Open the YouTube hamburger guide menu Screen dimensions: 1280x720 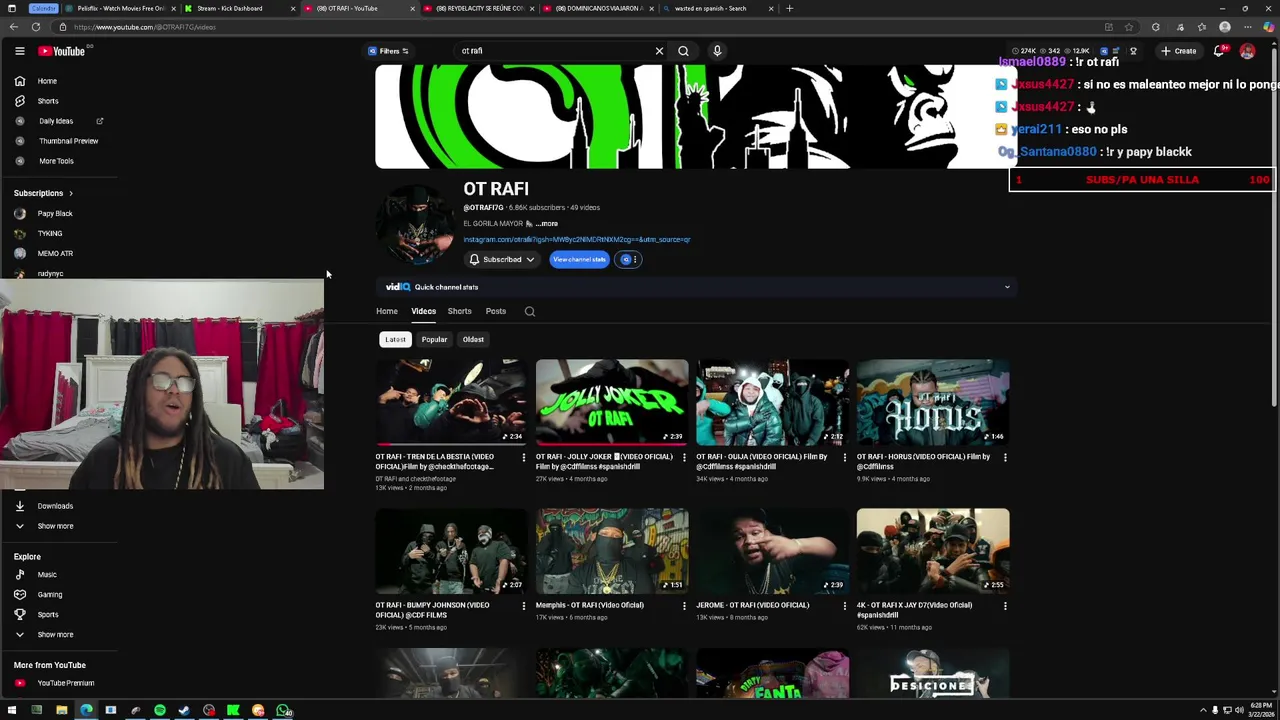(19, 51)
